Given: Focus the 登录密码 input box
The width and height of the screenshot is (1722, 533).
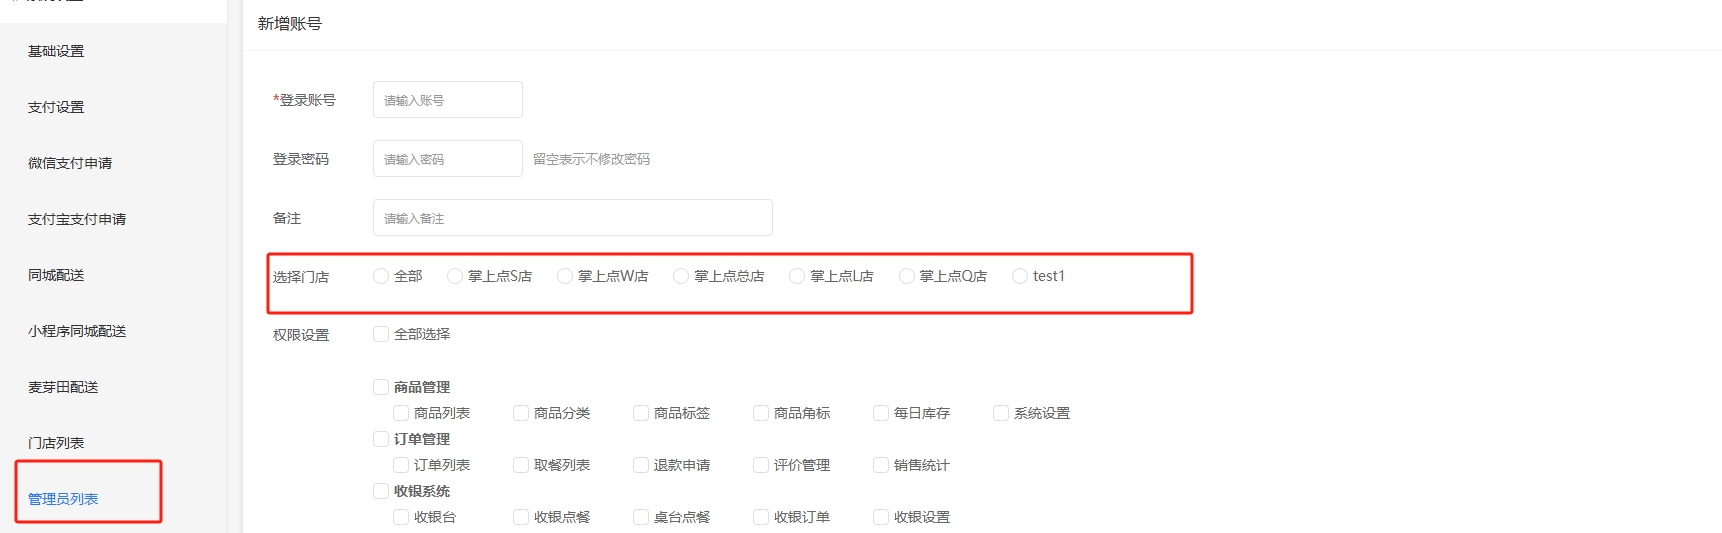Looking at the screenshot, I should (x=447, y=159).
